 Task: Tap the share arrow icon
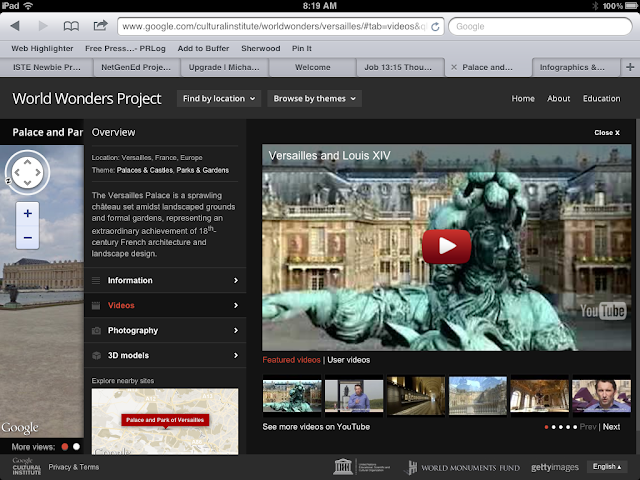click(100, 25)
